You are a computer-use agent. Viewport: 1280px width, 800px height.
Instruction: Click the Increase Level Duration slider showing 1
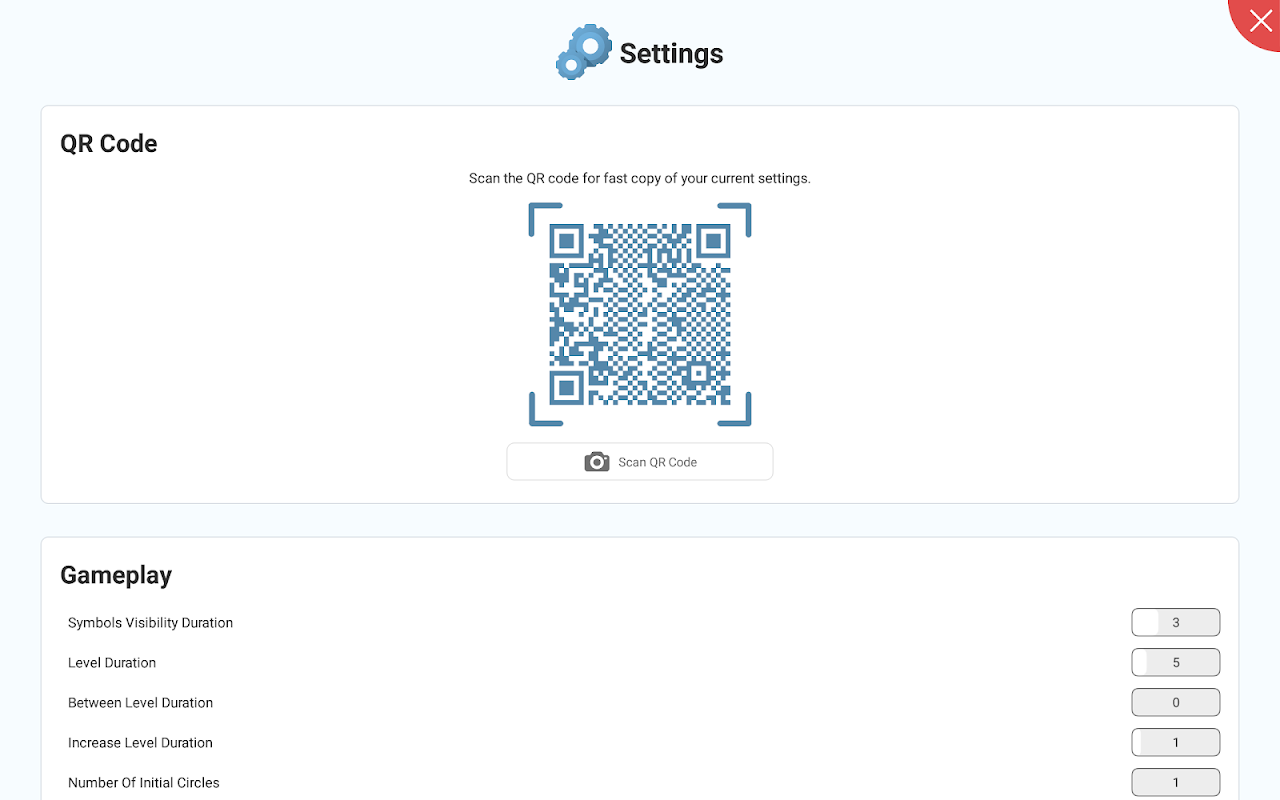point(1176,742)
